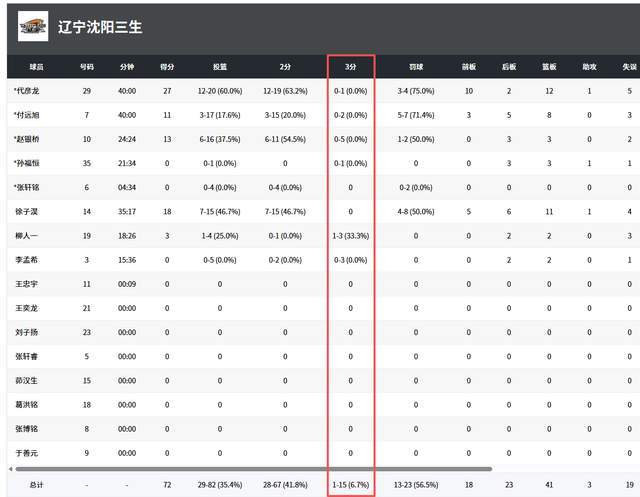Viewport: 640px width, 497px height.
Task: Select the 3分 column header
Action: click(x=351, y=67)
